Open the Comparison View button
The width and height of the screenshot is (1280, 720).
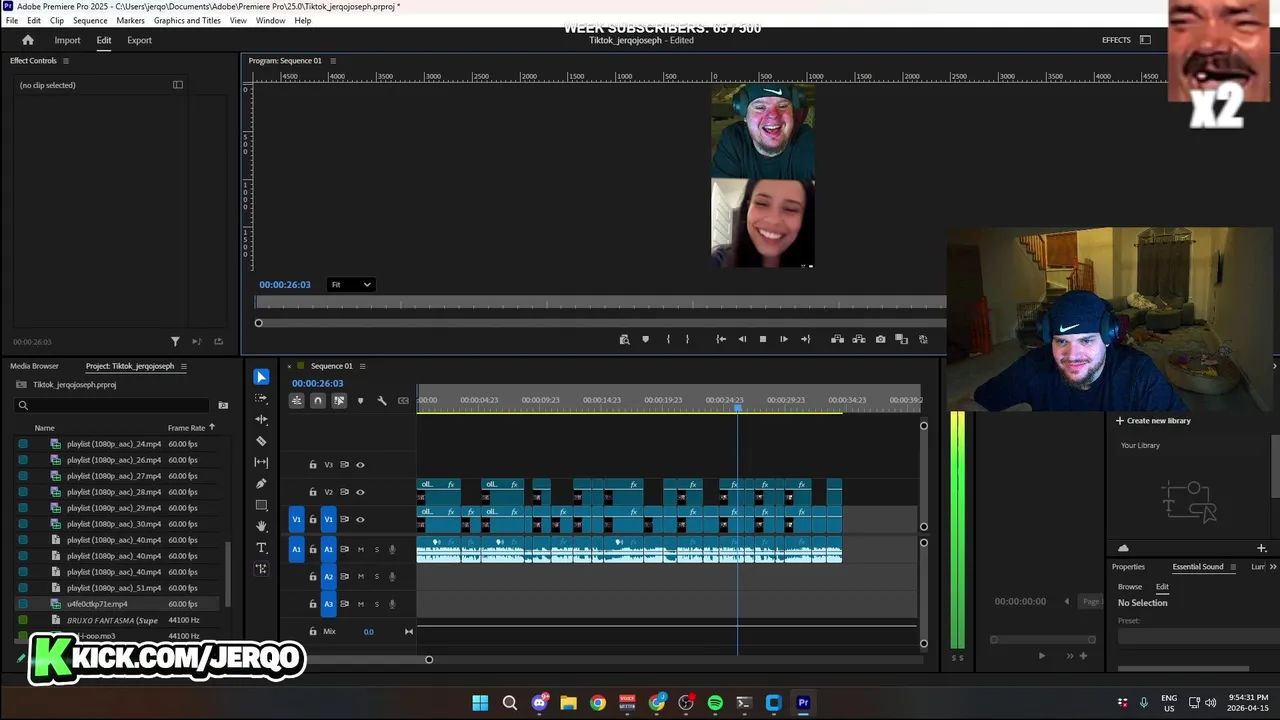coord(901,339)
